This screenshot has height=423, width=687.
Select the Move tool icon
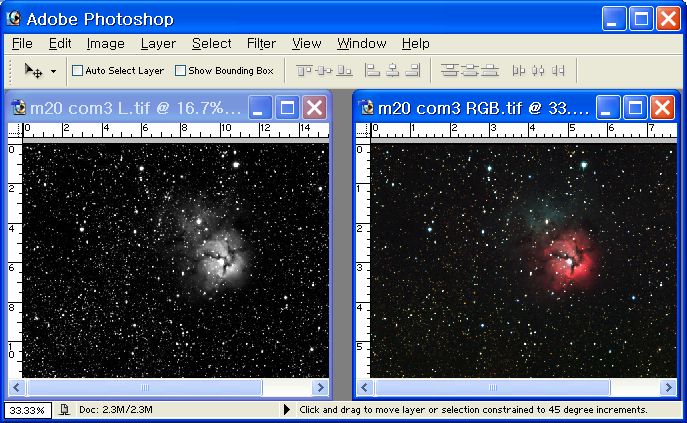33,71
